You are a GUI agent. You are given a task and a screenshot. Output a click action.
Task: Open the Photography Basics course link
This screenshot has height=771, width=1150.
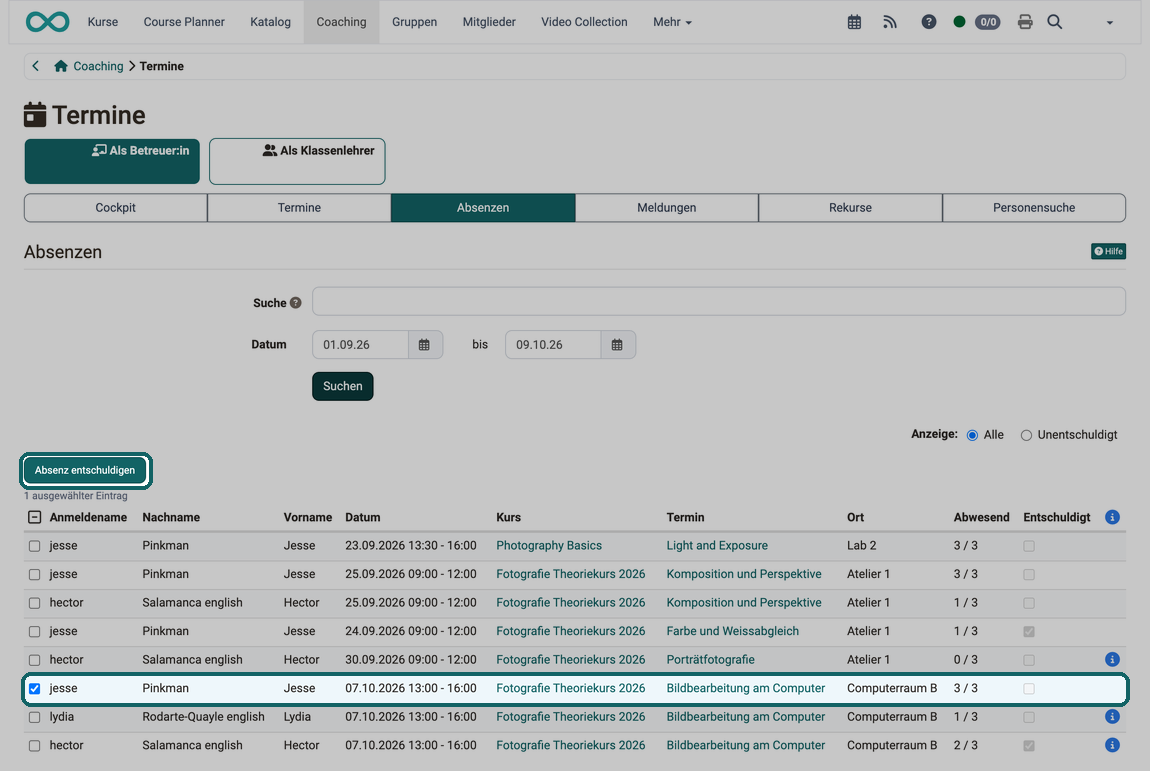(549, 546)
